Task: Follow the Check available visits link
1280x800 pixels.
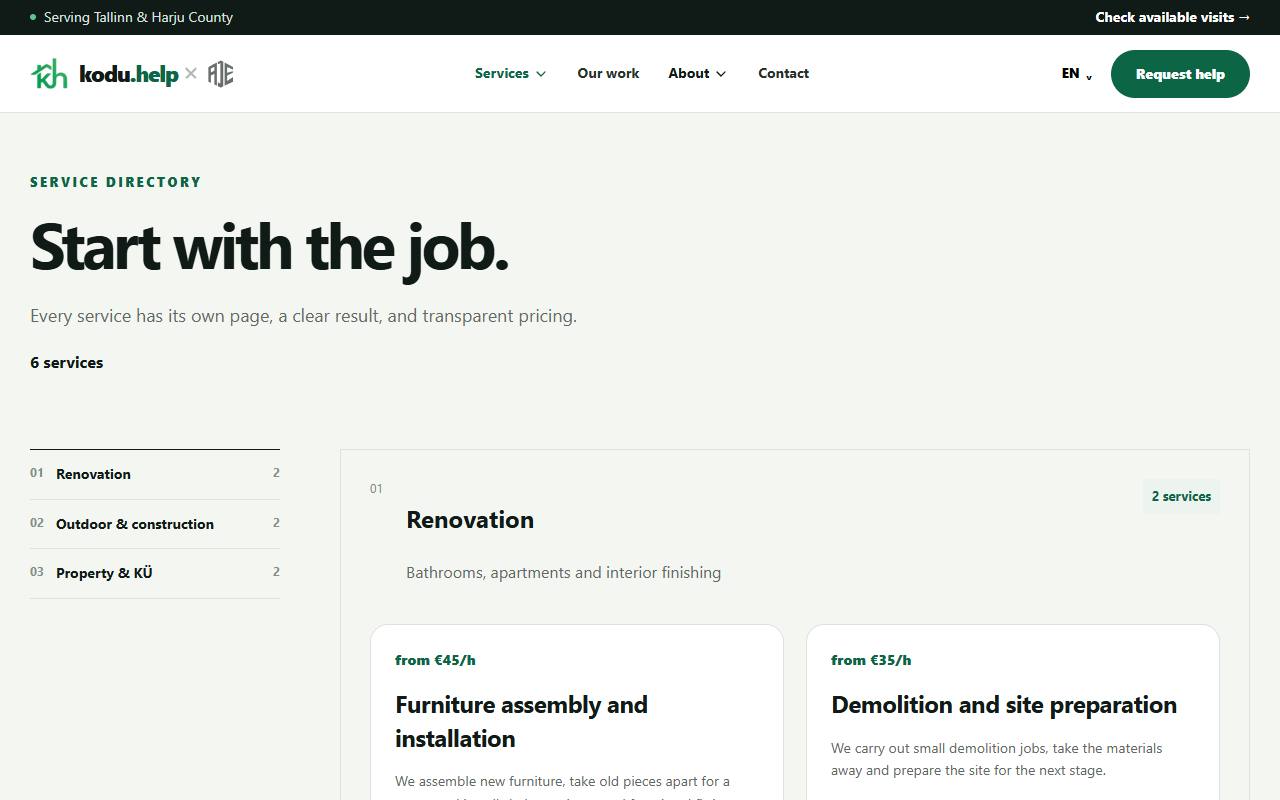Action: click(x=1173, y=17)
